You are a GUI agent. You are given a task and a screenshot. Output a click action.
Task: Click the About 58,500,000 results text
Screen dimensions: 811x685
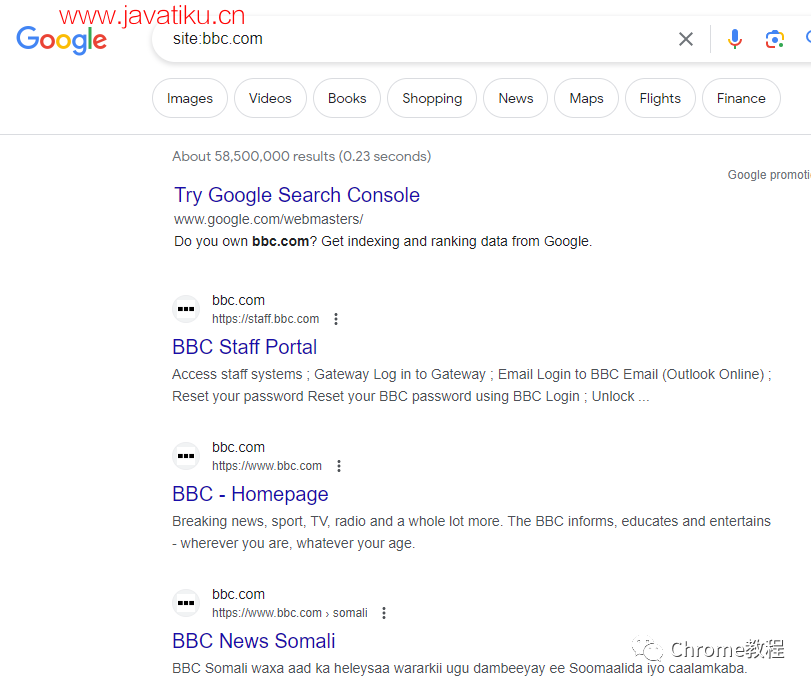[302, 156]
